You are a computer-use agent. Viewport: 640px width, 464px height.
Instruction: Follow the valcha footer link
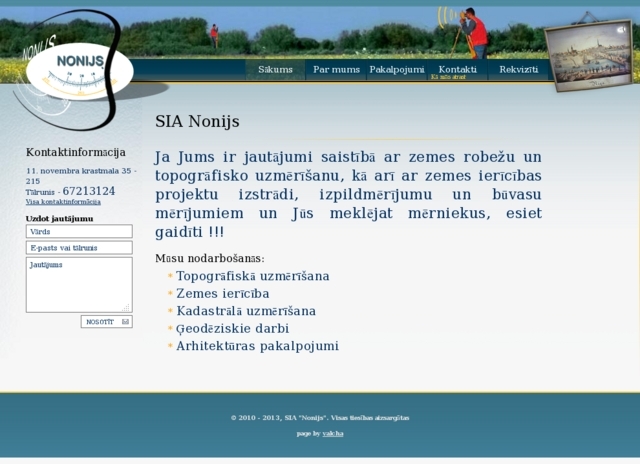[333, 433]
